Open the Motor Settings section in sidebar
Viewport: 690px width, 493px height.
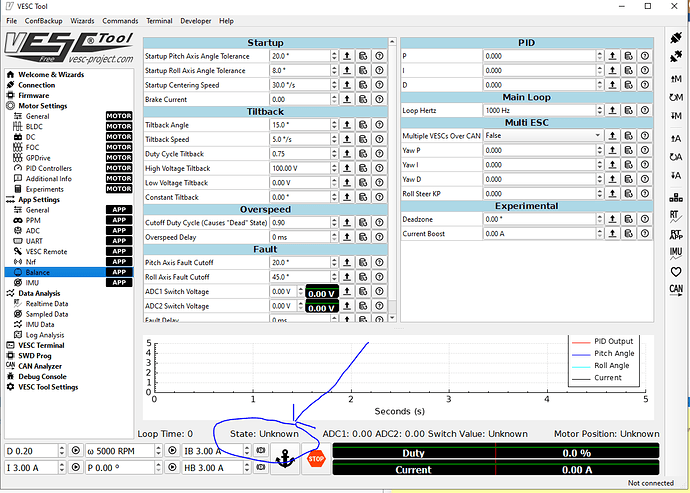click(43, 105)
